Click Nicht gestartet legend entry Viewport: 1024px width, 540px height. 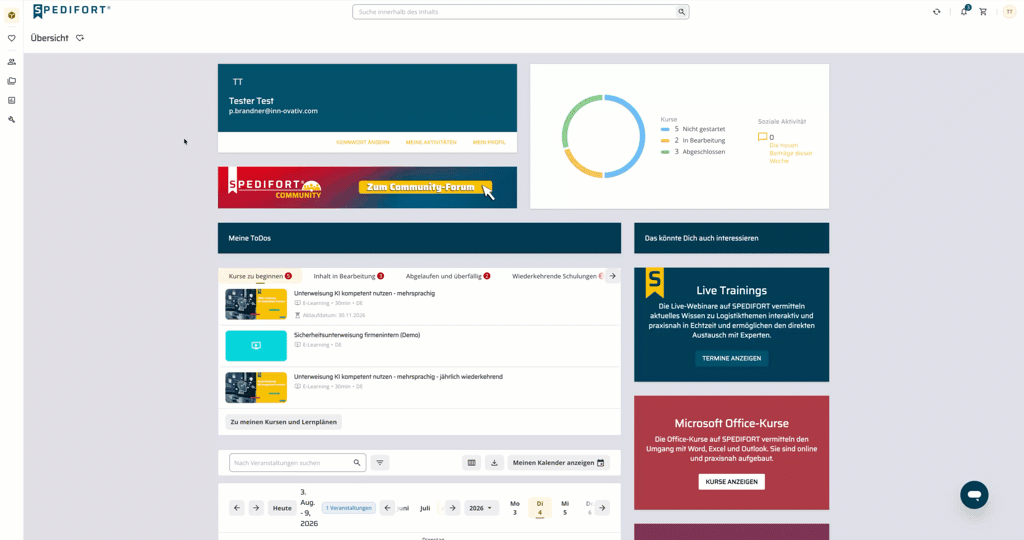pyautogui.click(x=693, y=129)
